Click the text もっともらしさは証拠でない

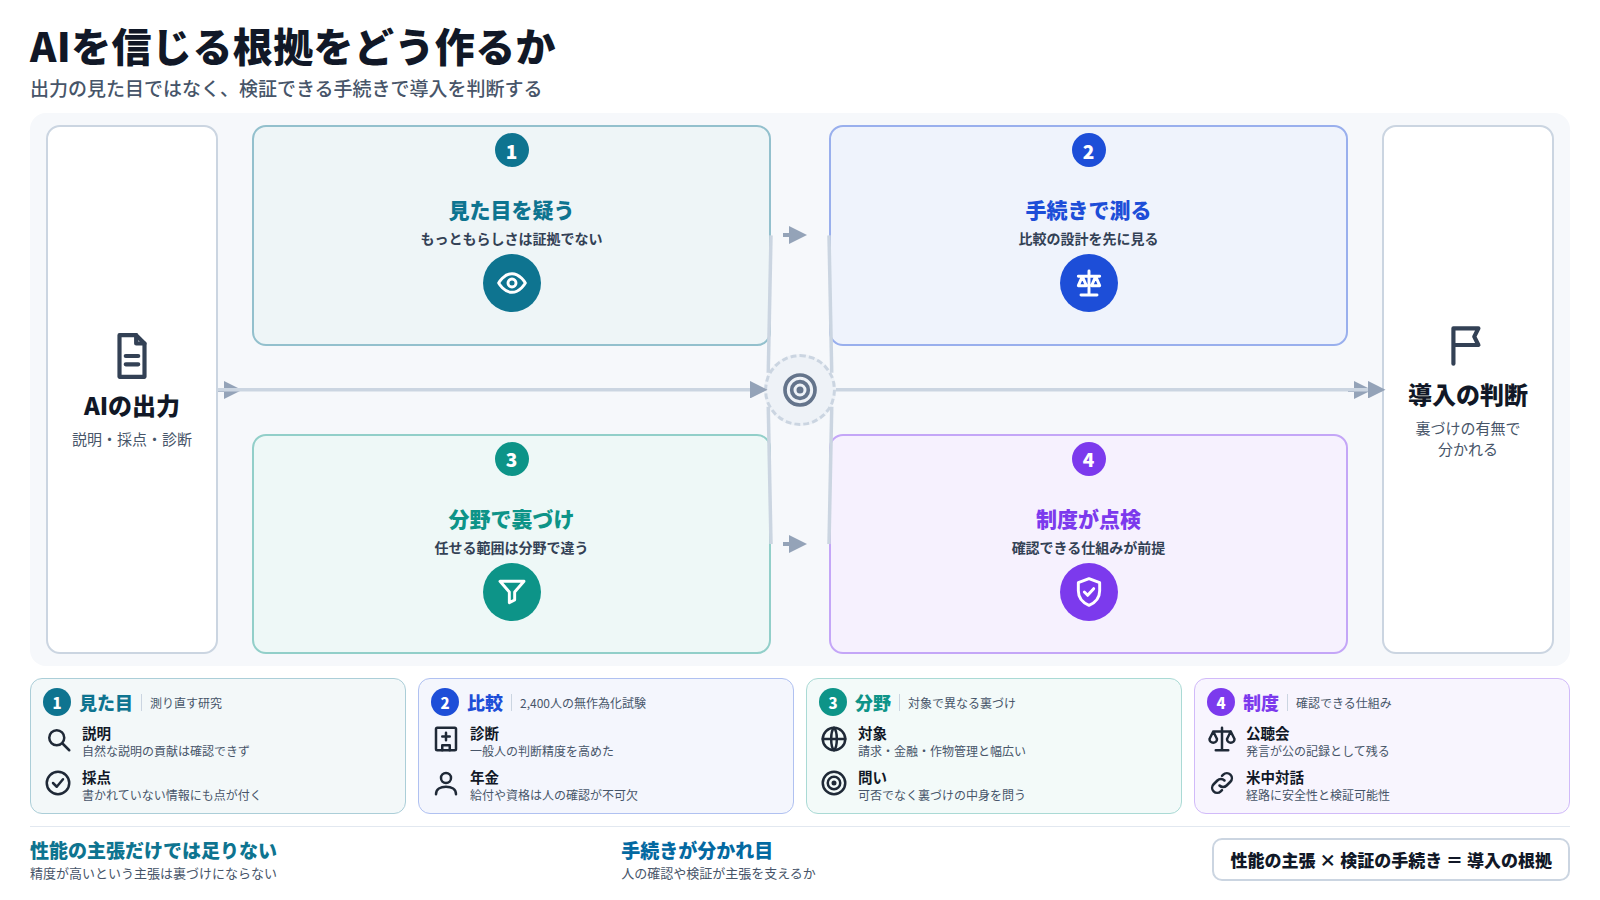click(x=511, y=239)
